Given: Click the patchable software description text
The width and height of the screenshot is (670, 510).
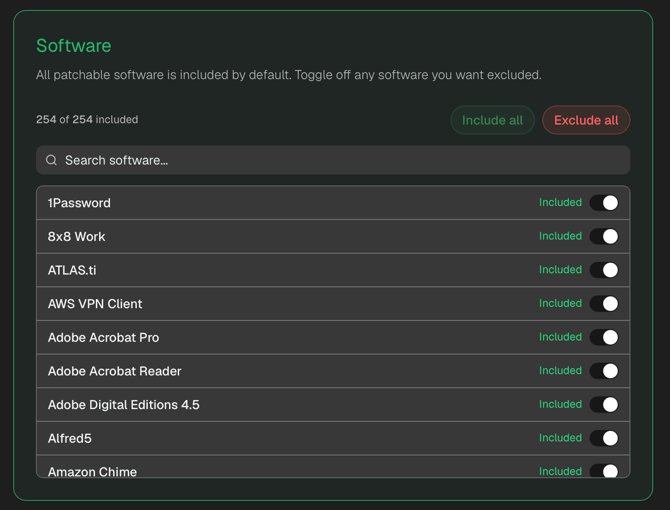Looking at the screenshot, I should (x=289, y=75).
